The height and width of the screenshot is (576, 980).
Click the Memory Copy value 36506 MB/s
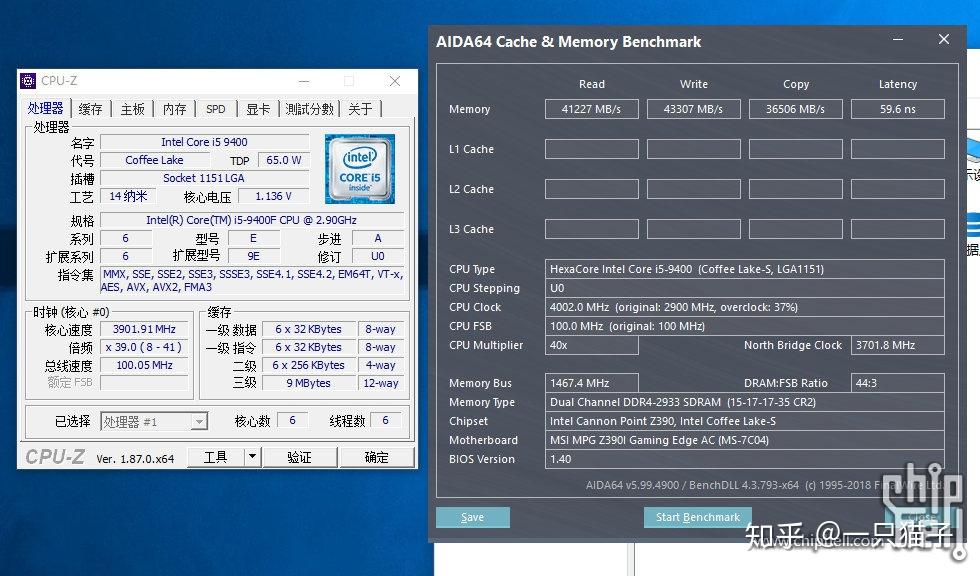795,109
